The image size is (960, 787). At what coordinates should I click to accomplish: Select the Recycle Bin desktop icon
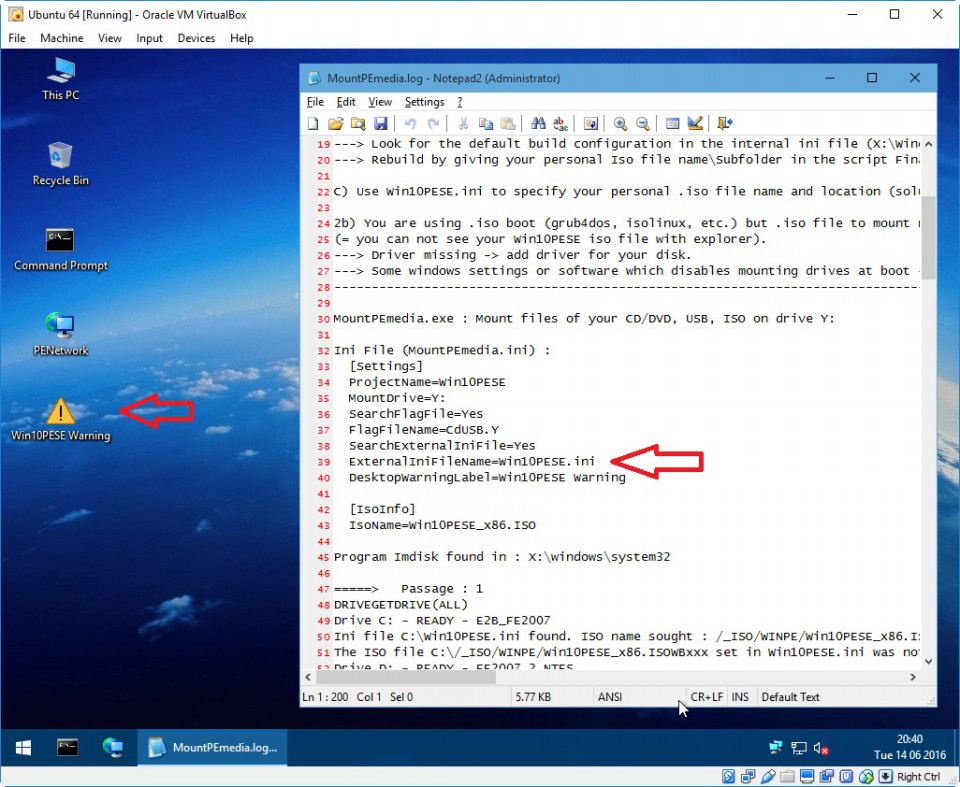[x=61, y=164]
